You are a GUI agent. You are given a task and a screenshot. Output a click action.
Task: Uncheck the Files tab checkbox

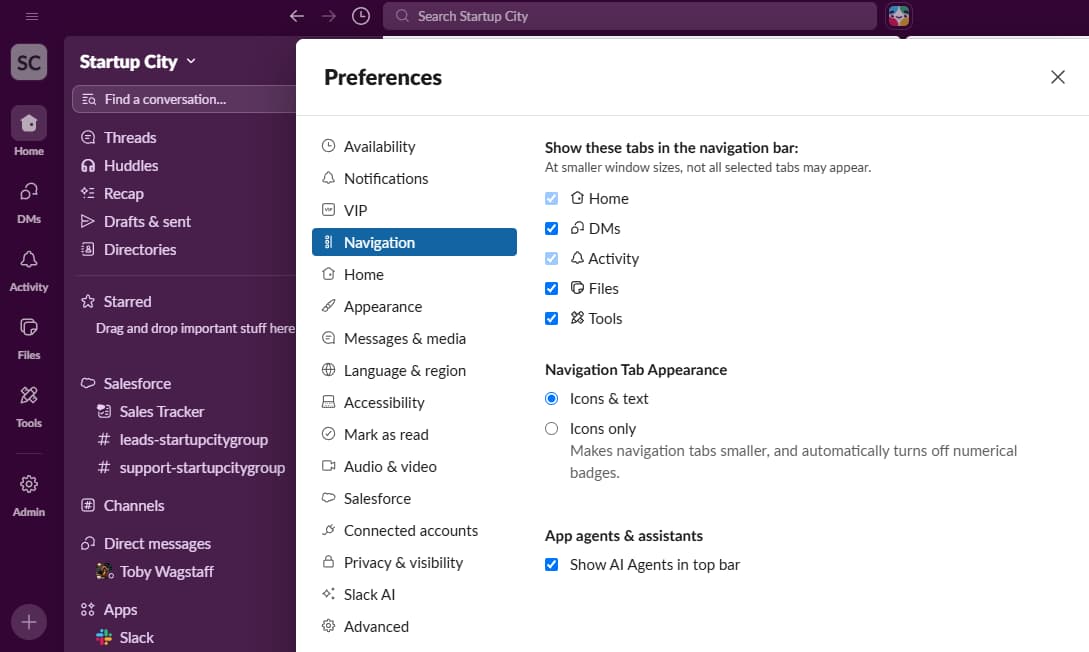[551, 288]
